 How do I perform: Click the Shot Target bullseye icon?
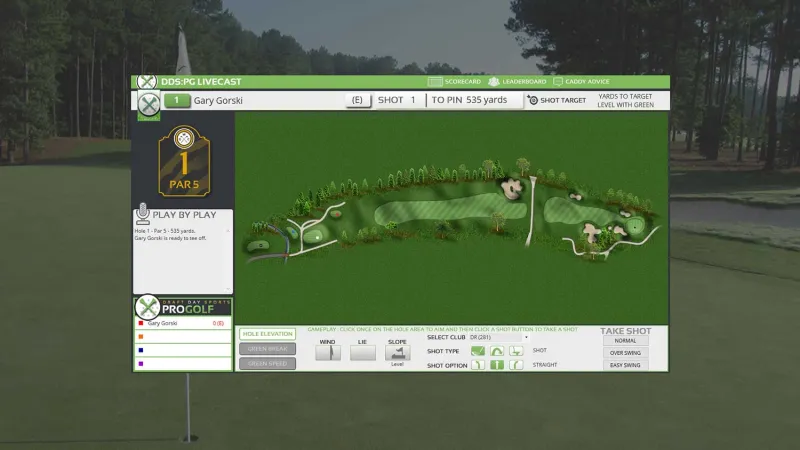pos(533,100)
